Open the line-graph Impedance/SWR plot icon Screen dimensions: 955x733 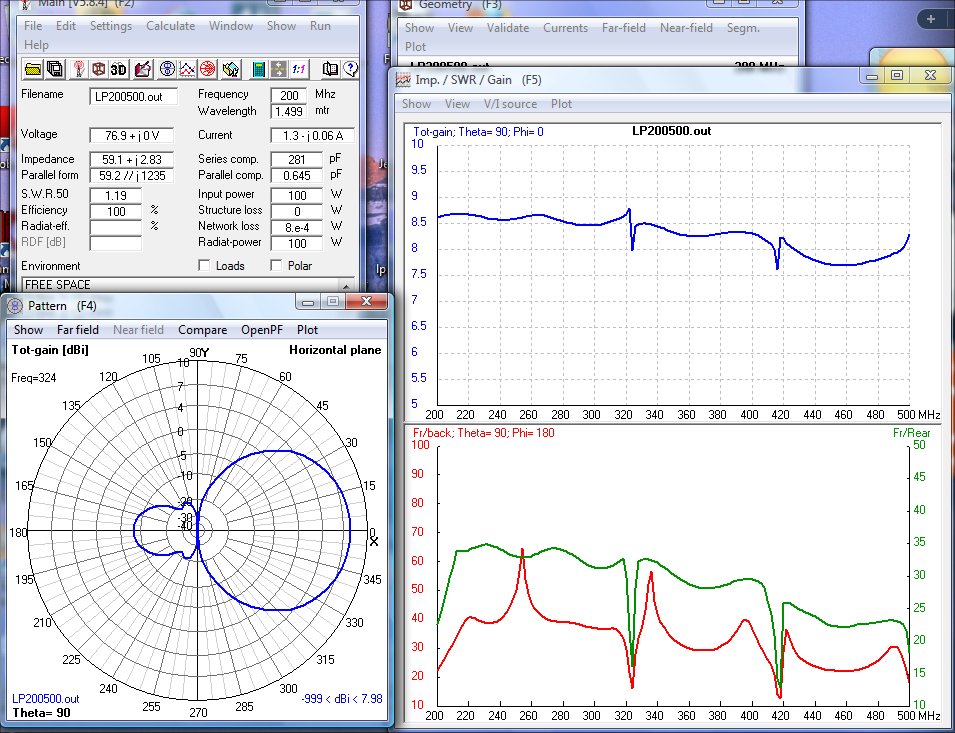click(187, 69)
